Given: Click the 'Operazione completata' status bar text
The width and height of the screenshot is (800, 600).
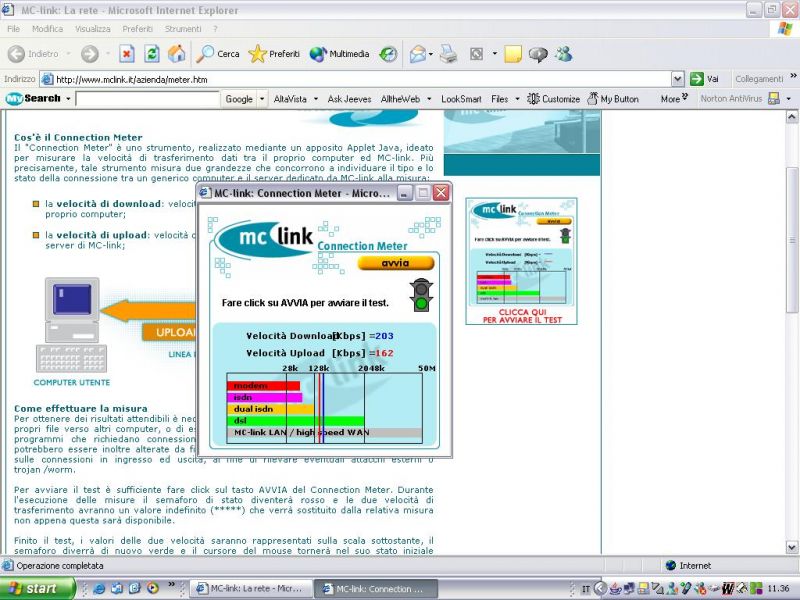Looking at the screenshot, I should 60,565.
